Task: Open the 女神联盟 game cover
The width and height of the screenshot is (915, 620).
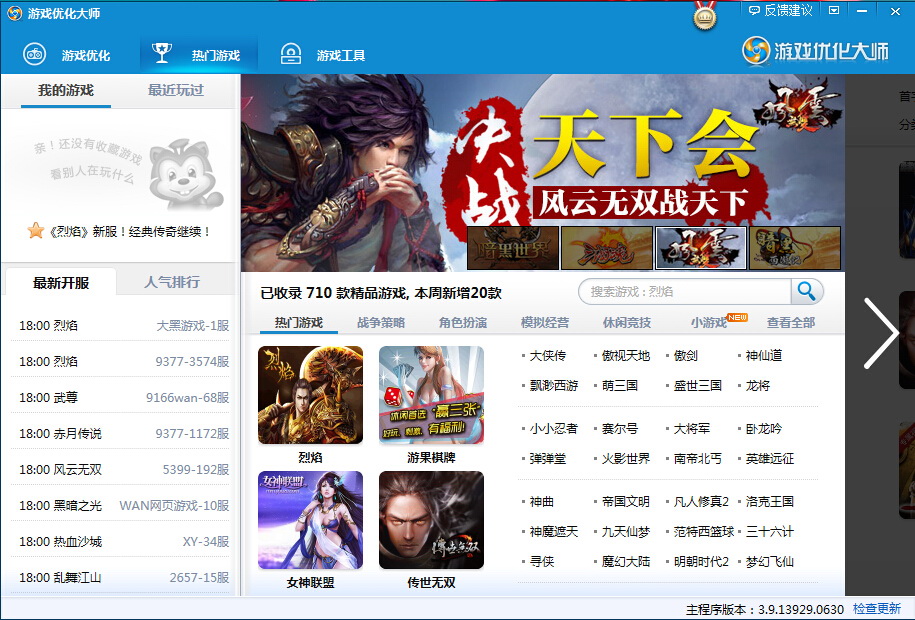Action: pos(310,520)
